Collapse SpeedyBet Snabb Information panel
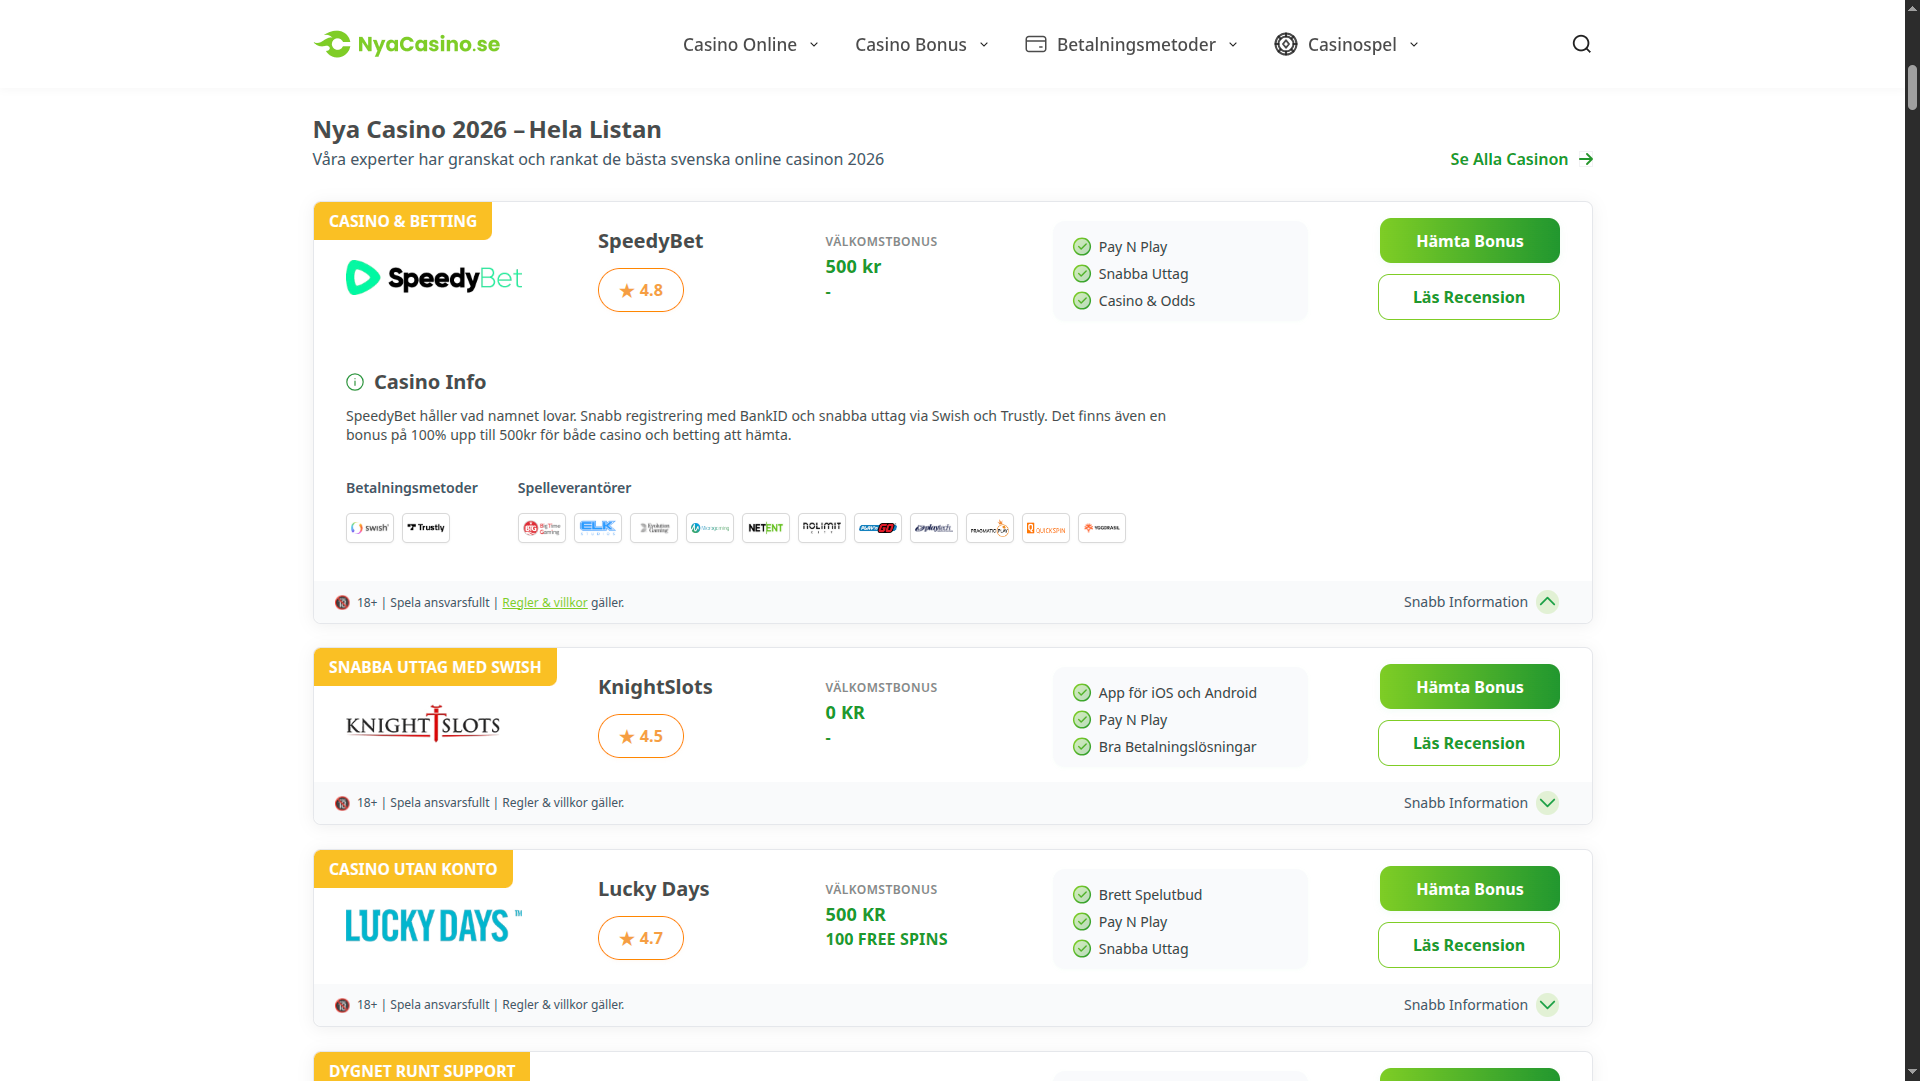The image size is (1920, 1081). pyautogui.click(x=1547, y=602)
